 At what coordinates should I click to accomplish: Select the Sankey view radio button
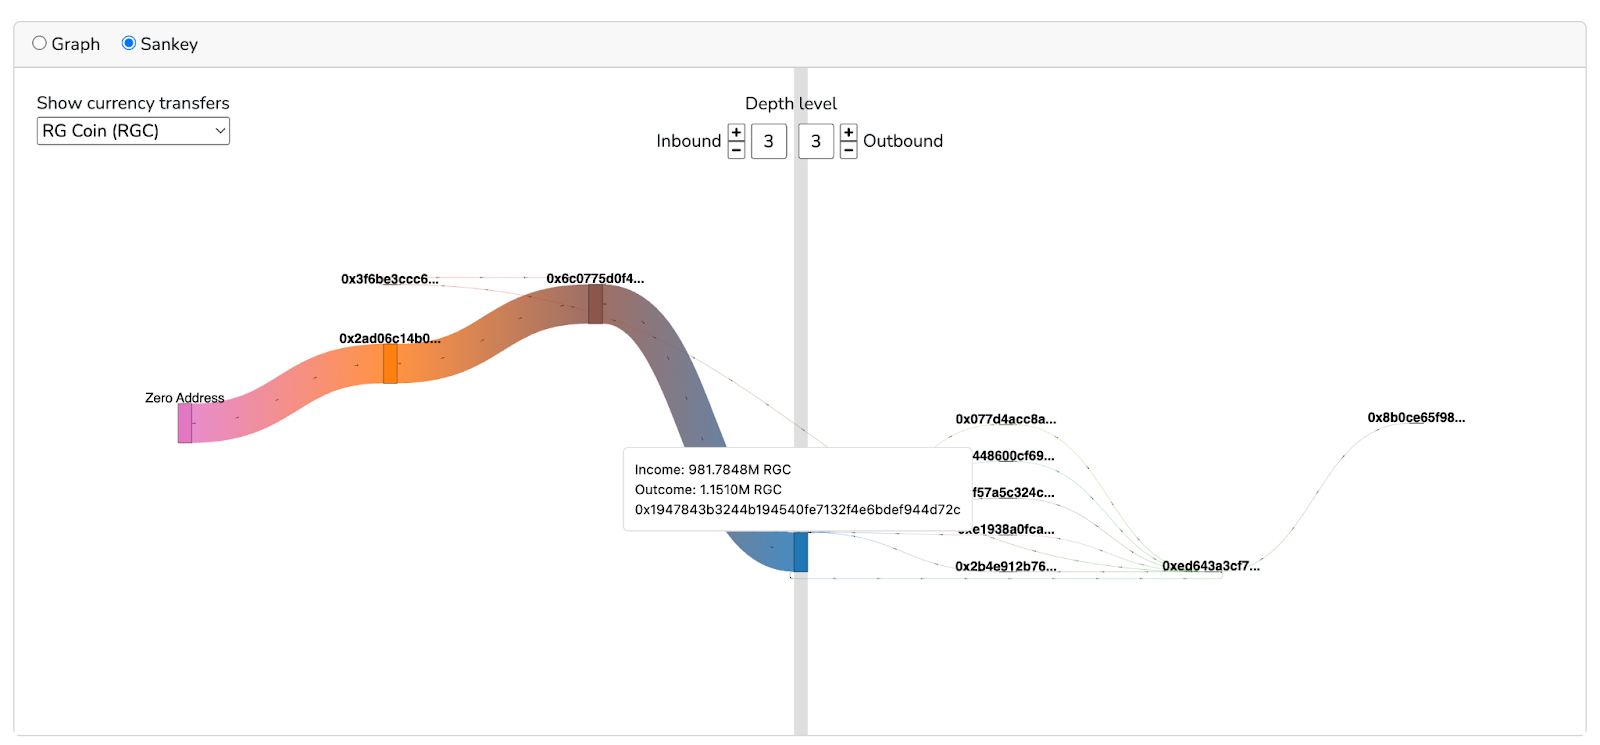pos(128,43)
